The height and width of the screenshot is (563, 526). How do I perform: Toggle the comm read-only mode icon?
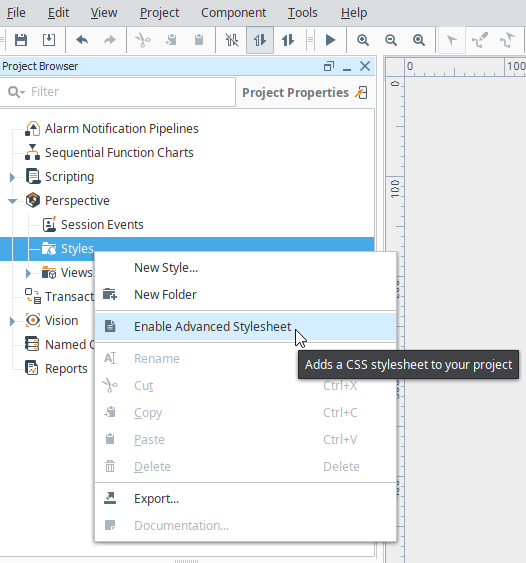point(260,40)
